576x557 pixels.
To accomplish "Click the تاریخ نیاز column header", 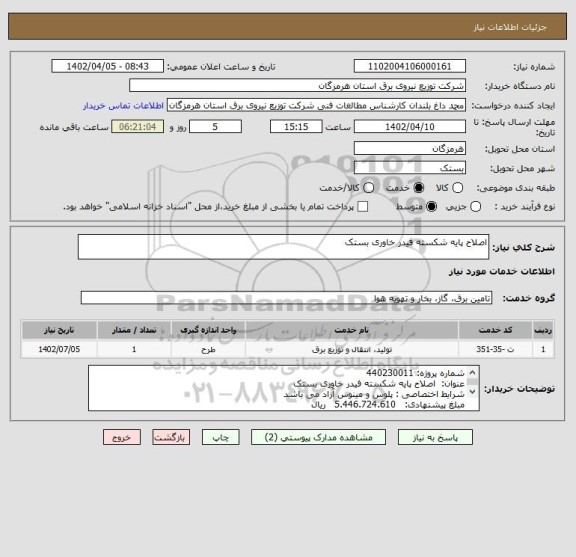I will [59, 330].
